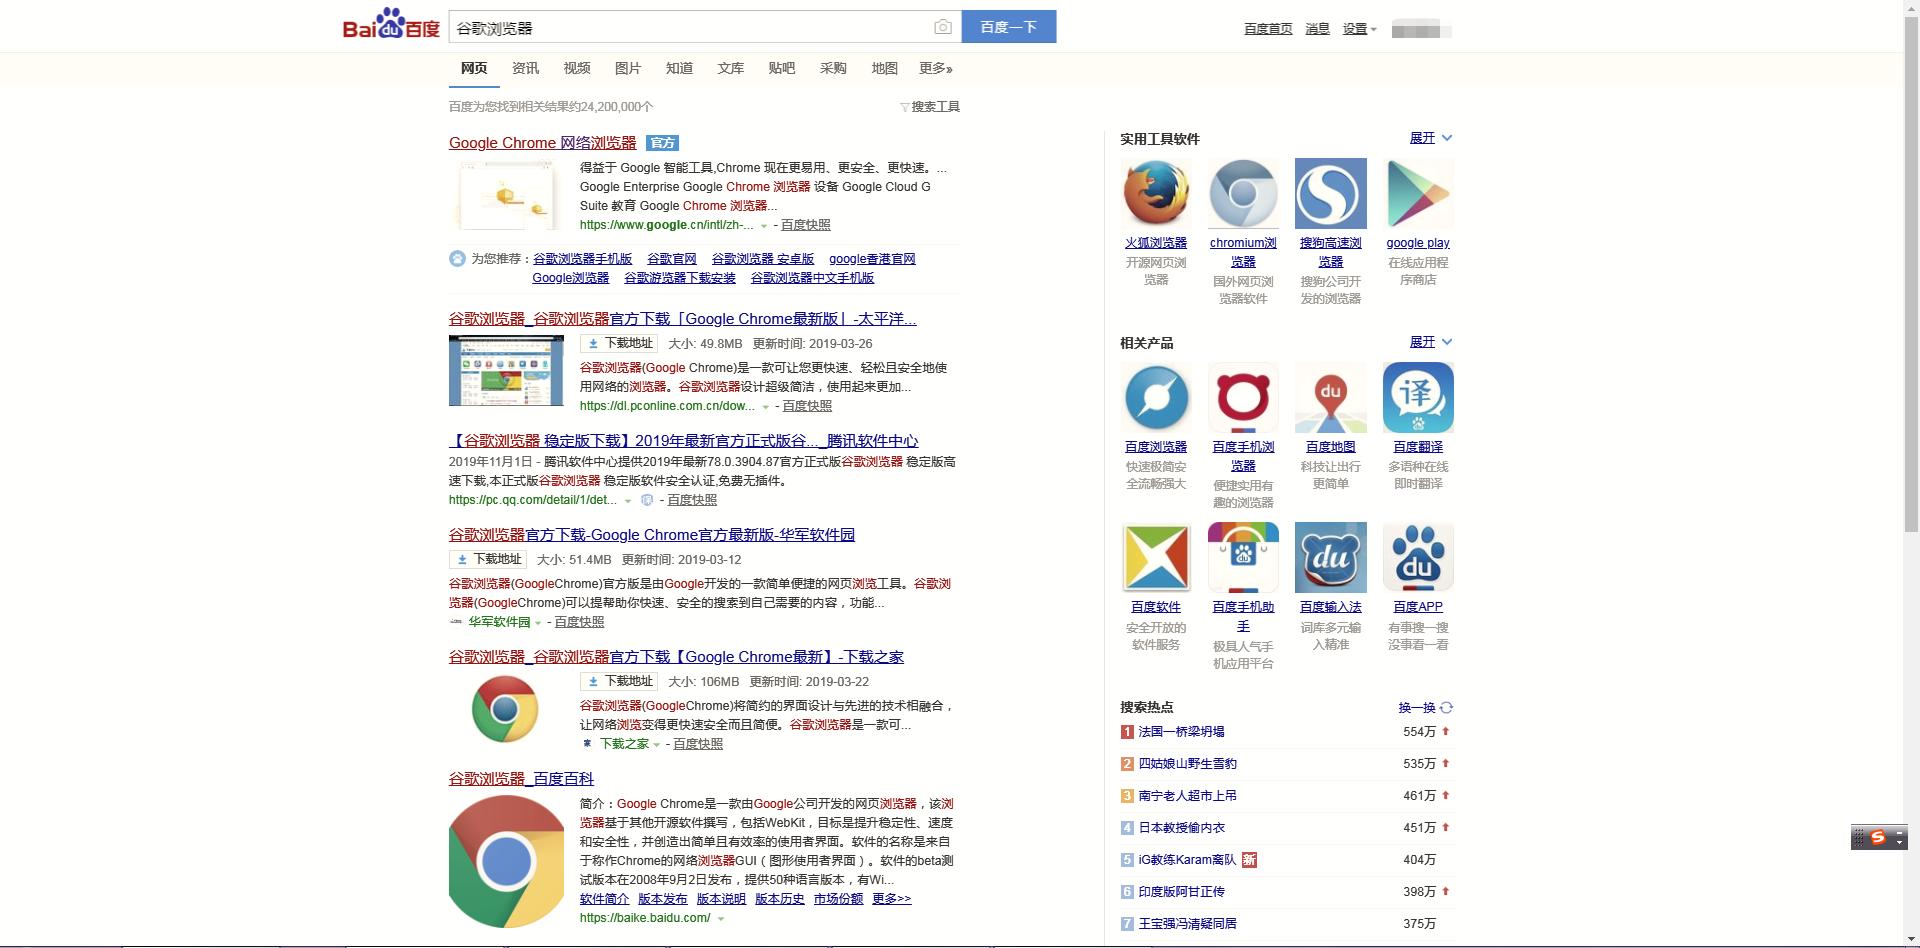
Task: Expand the 实用工具软件 panel
Action: (1430, 138)
